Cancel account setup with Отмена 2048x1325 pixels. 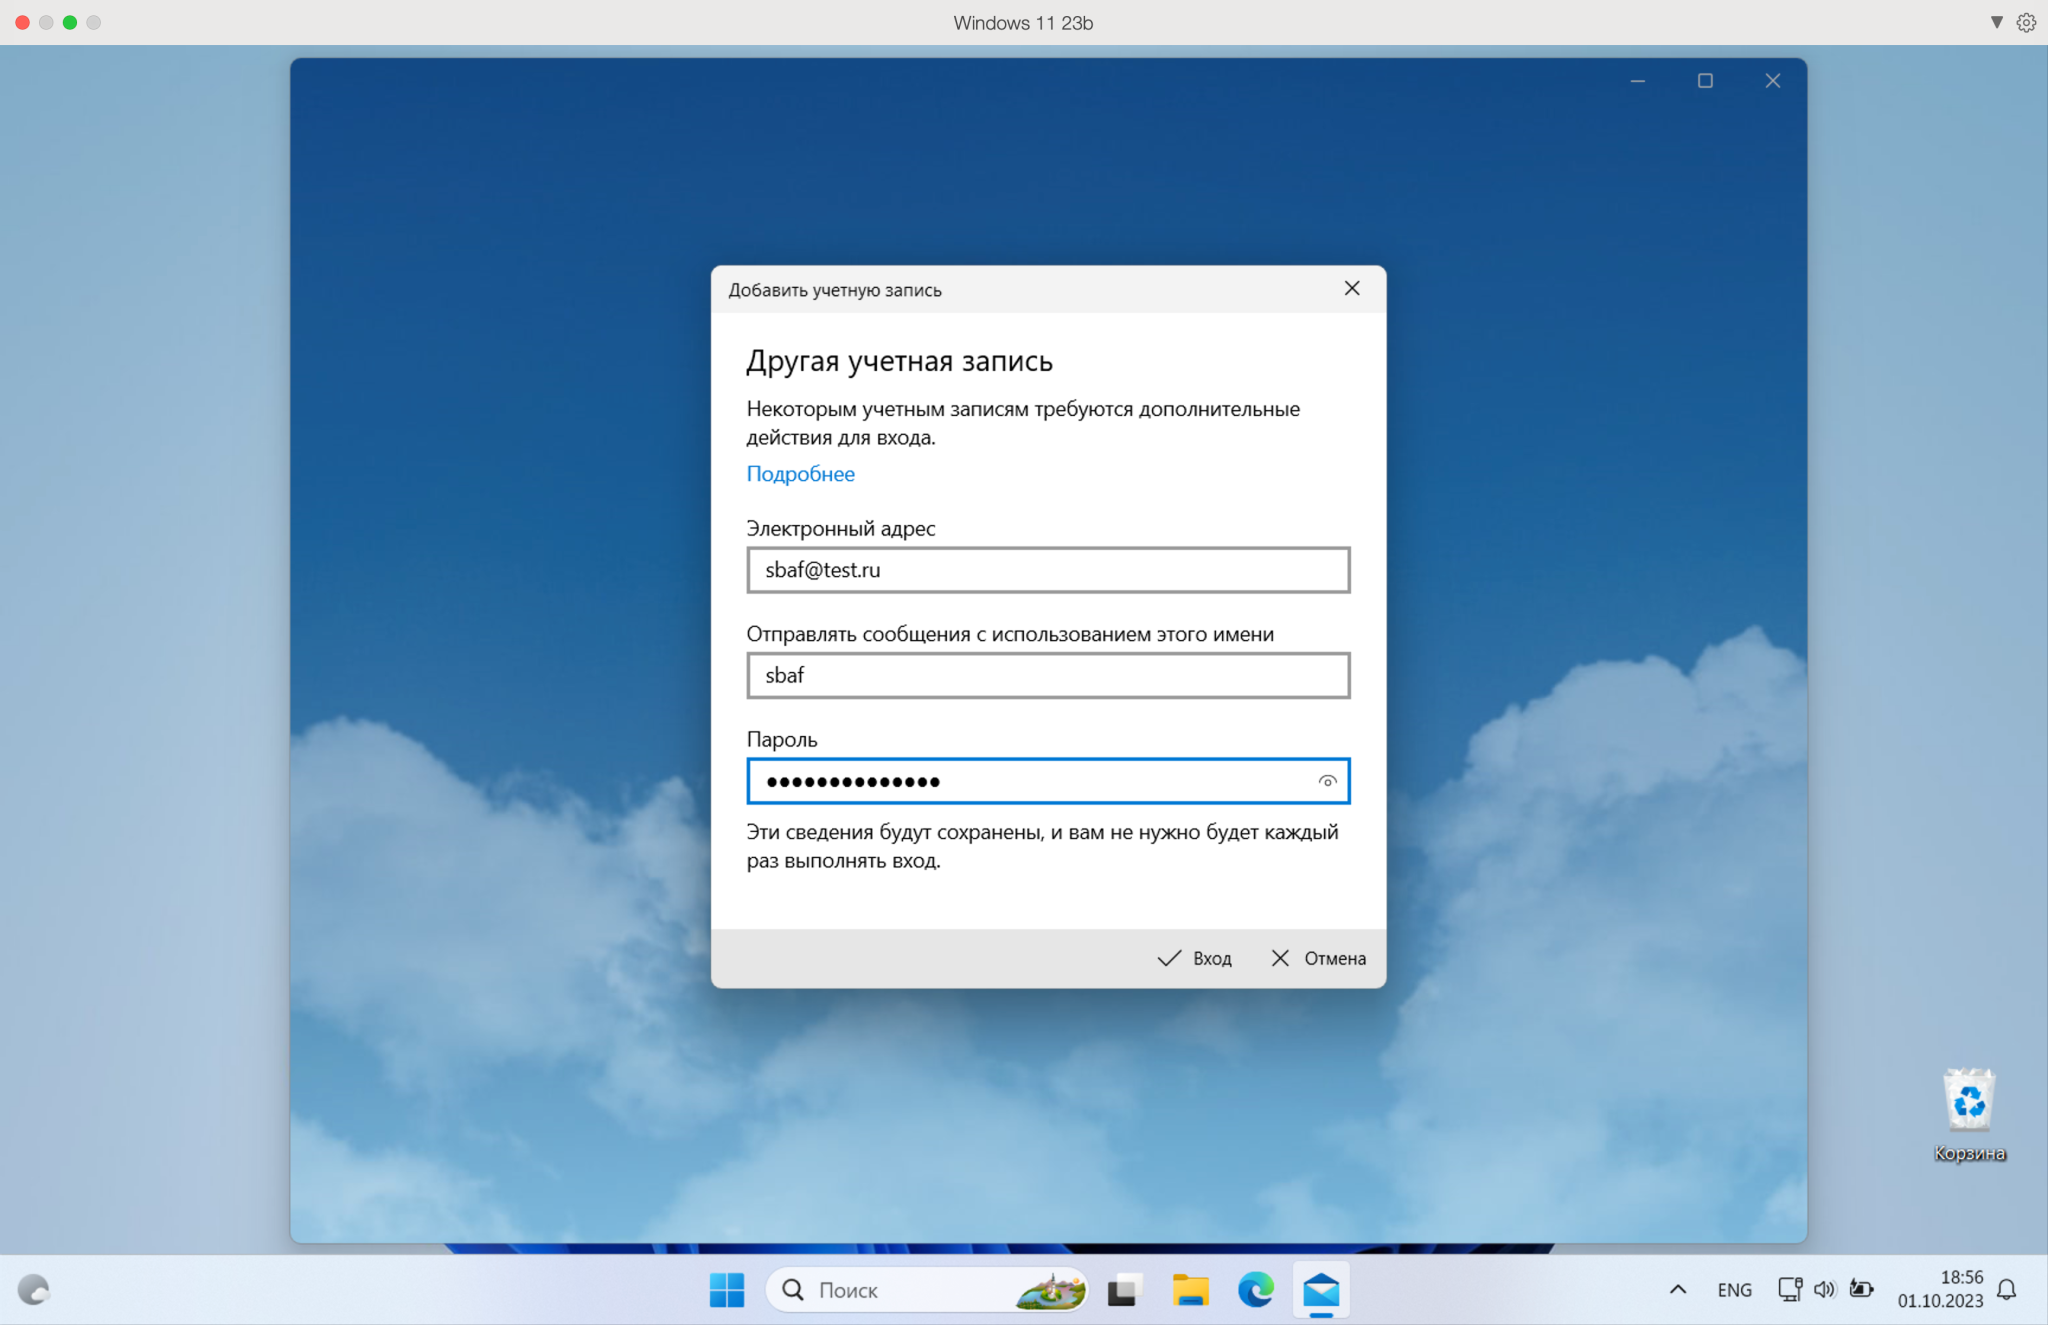[x=1318, y=958]
